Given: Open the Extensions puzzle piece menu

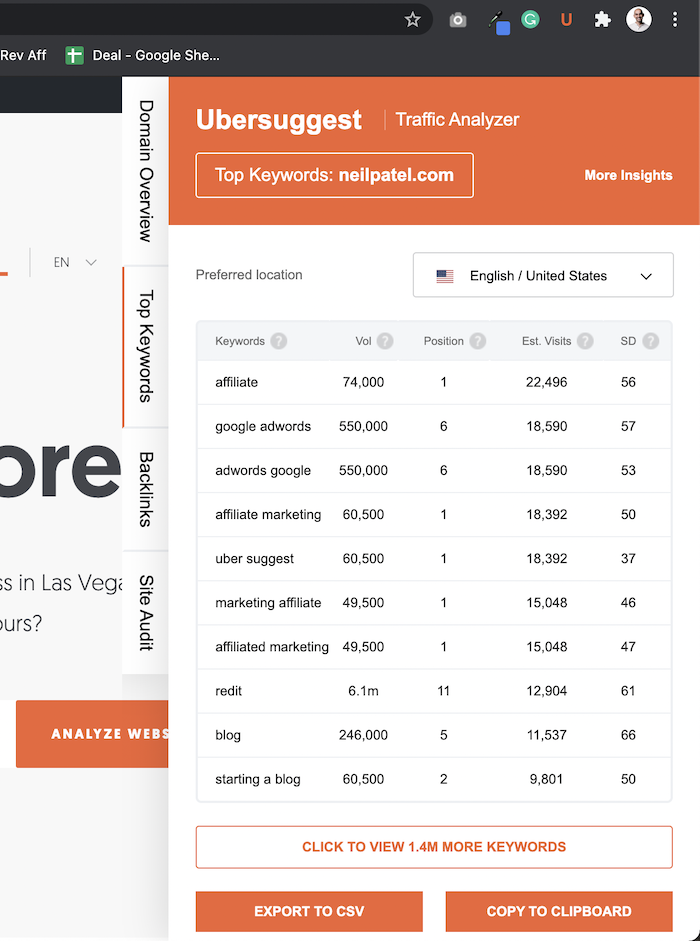Looking at the screenshot, I should [602, 20].
